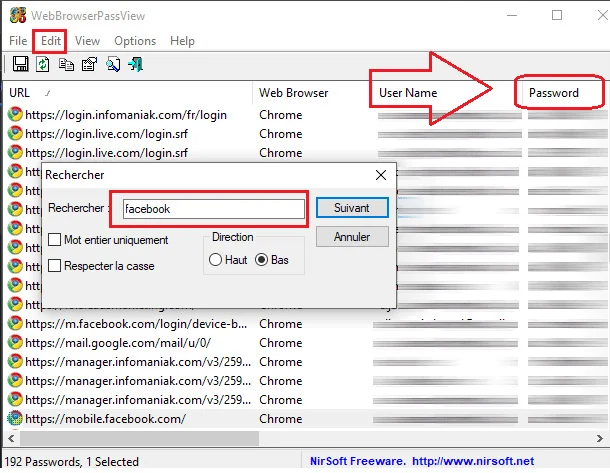610x473 pixels.
Task: Click the scrollbar left arrow
Action: coord(11,438)
